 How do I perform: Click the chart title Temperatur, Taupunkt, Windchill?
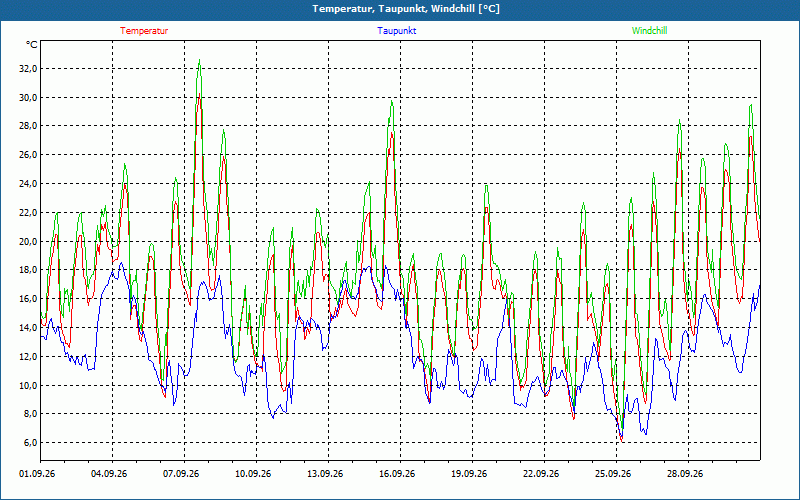[406, 9]
